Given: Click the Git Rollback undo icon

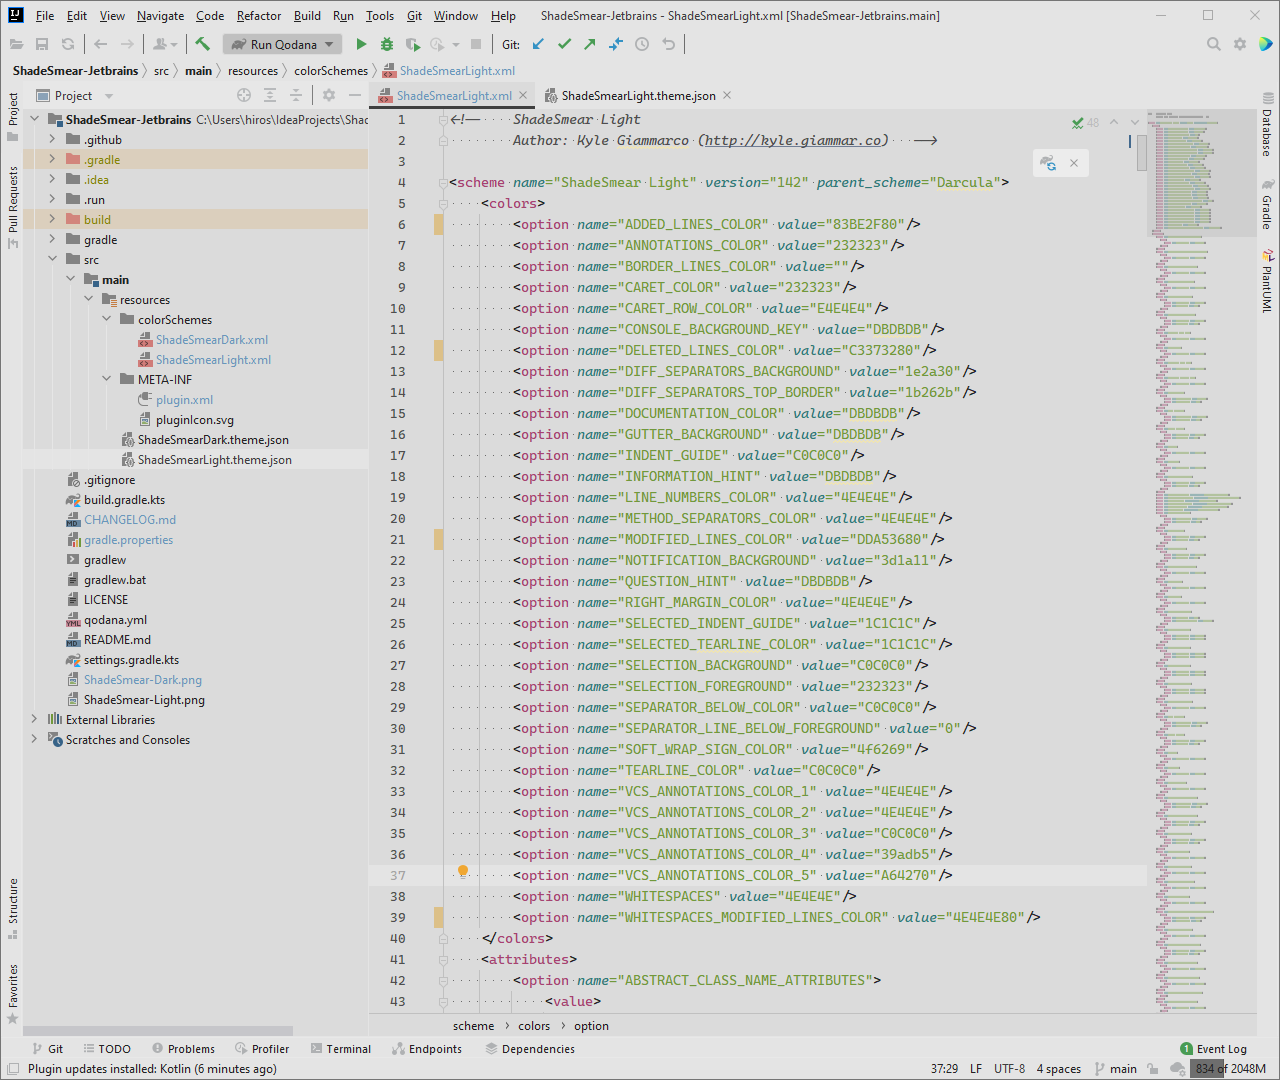Looking at the screenshot, I should [x=668, y=44].
